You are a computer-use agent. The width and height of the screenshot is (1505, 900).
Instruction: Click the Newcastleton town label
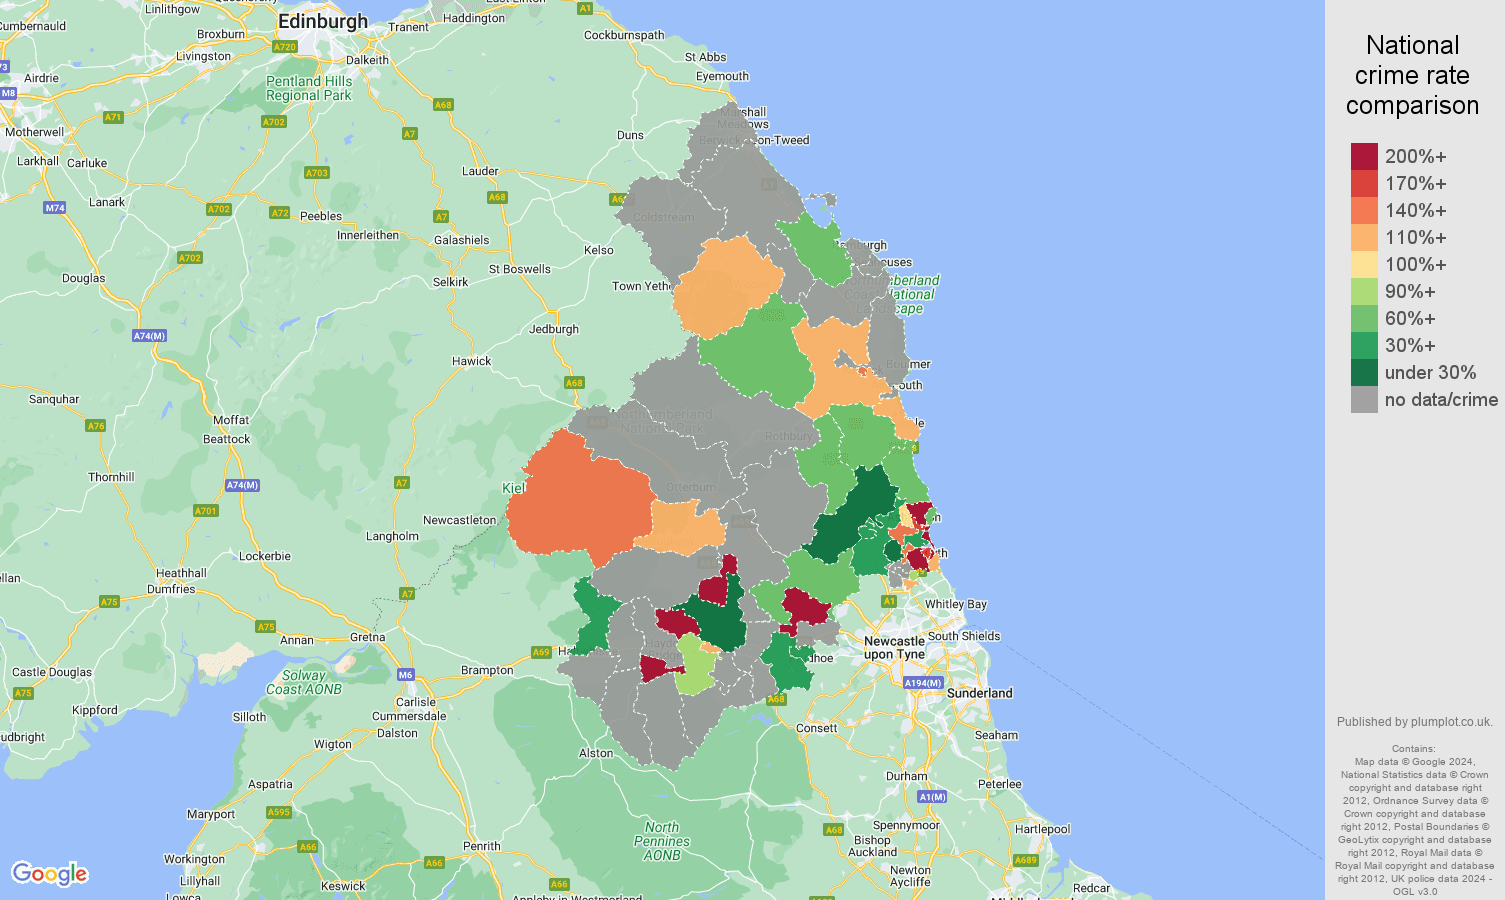coord(459,520)
